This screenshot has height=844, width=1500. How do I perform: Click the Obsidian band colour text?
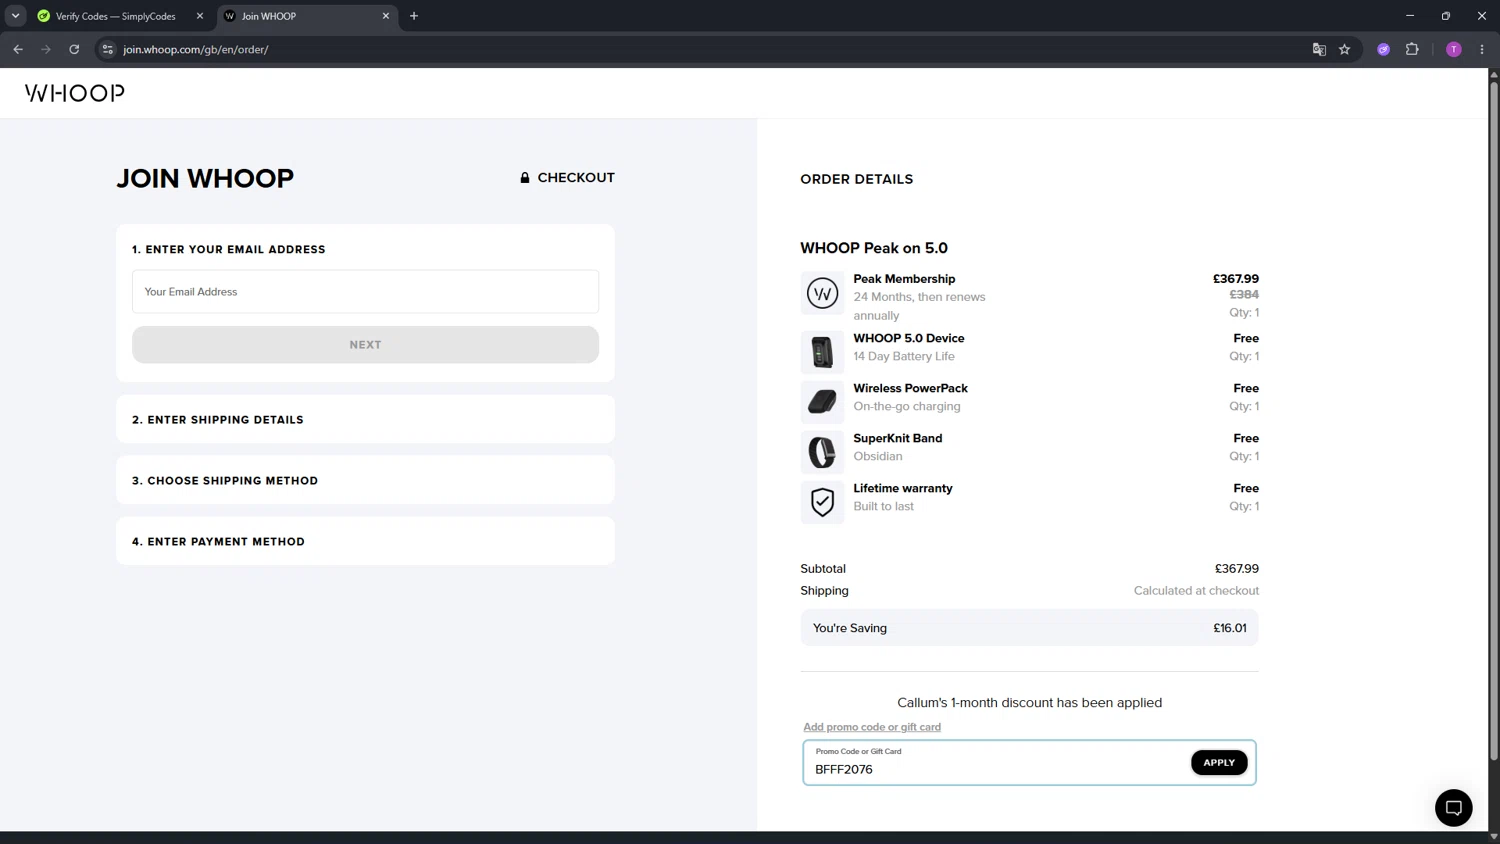pyautogui.click(x=878, y=456)
